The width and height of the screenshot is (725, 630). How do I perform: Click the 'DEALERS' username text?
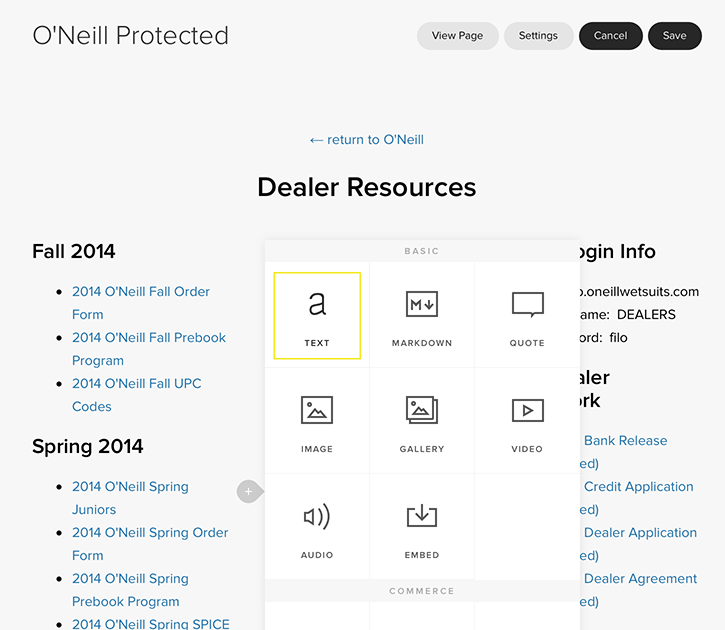(646, 315)
